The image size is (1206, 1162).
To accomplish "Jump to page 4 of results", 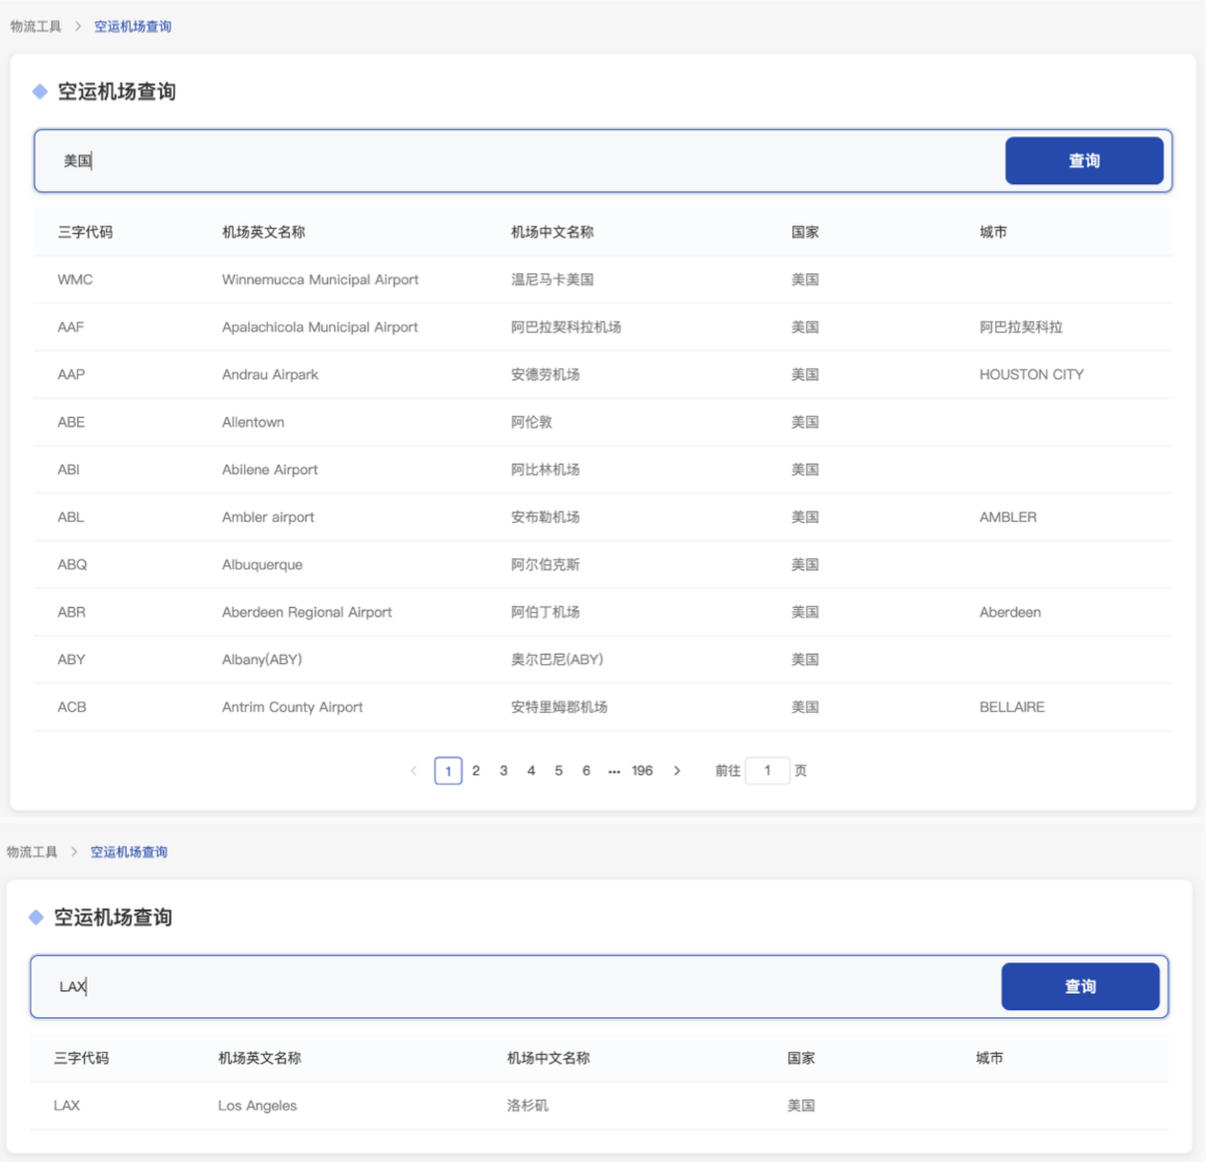I will 531,771.
